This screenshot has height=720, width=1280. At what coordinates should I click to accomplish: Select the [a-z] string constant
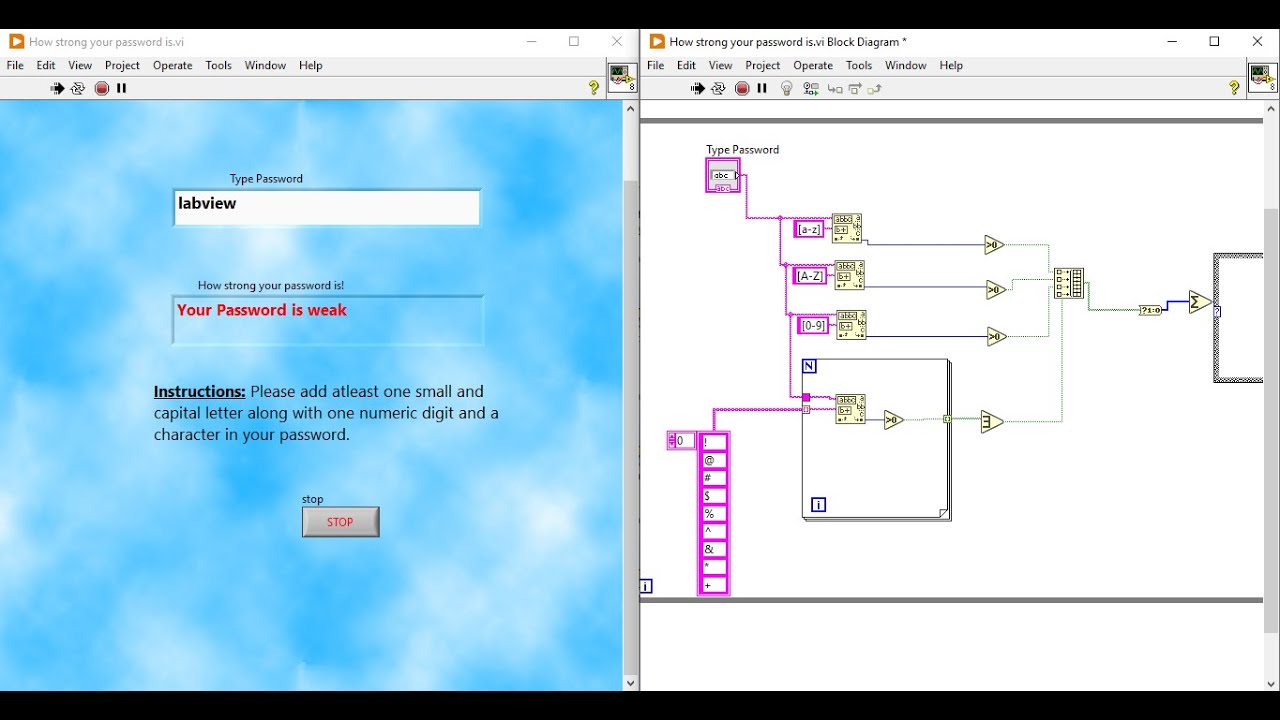click(x=809, y=229)
